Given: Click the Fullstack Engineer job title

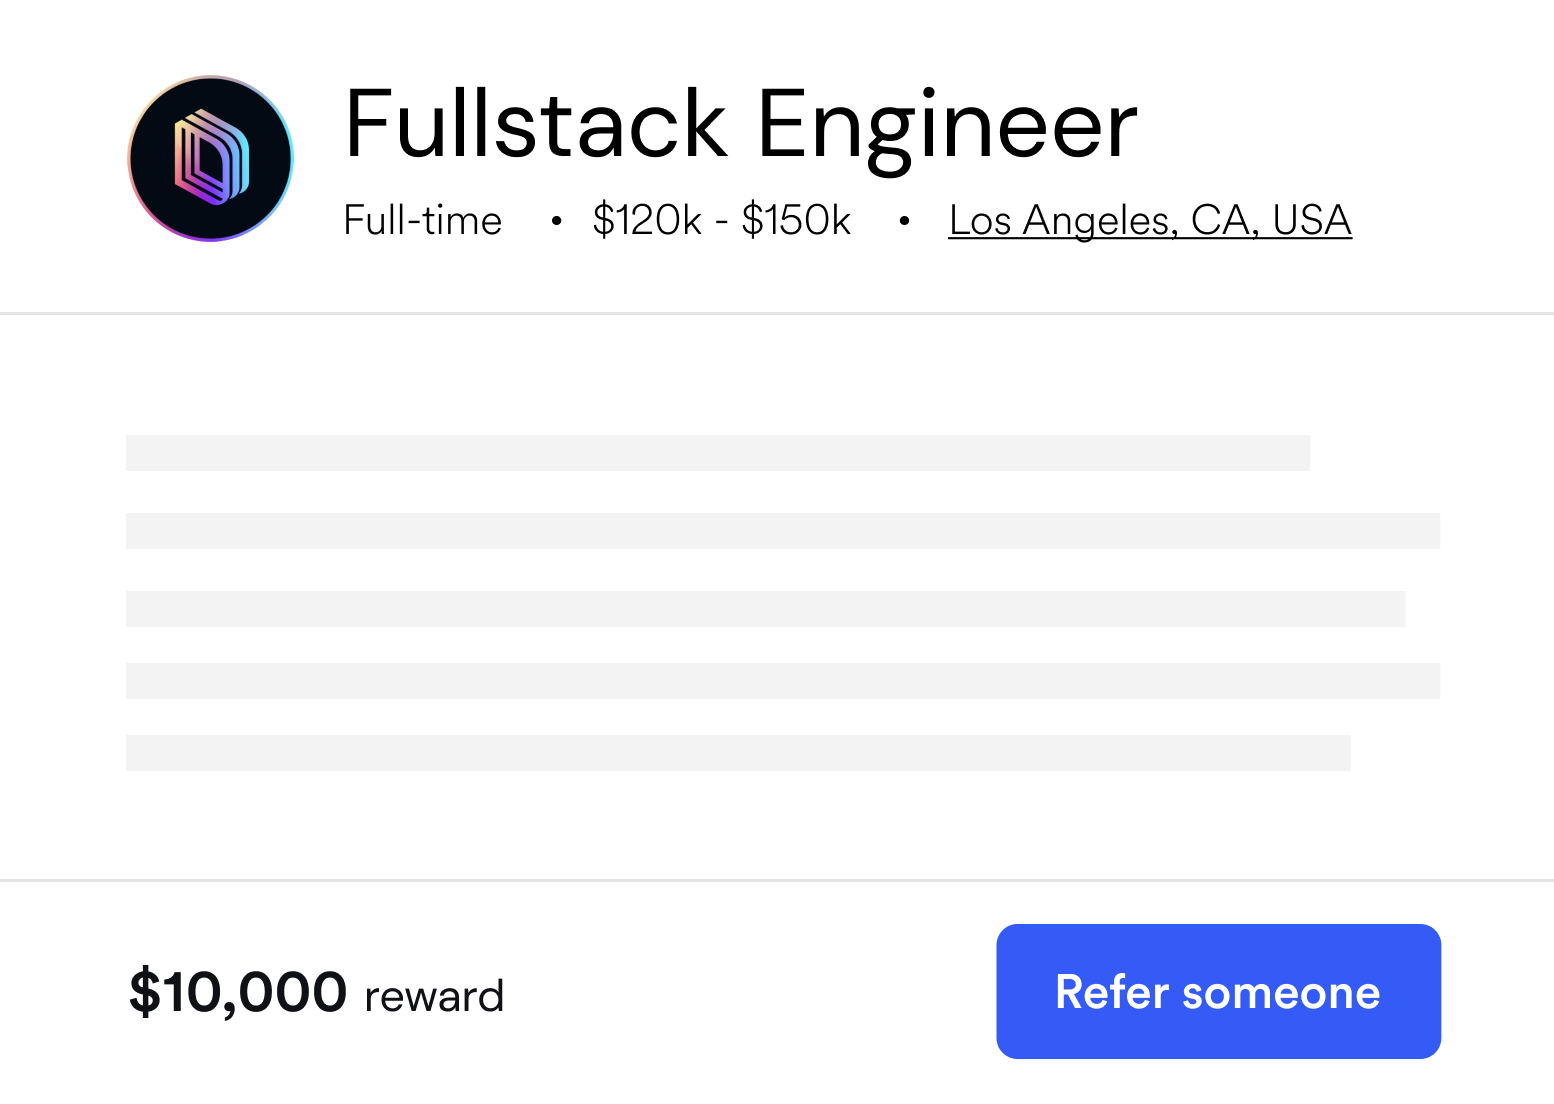Looking at the screenshot, I should coord(741,123).
